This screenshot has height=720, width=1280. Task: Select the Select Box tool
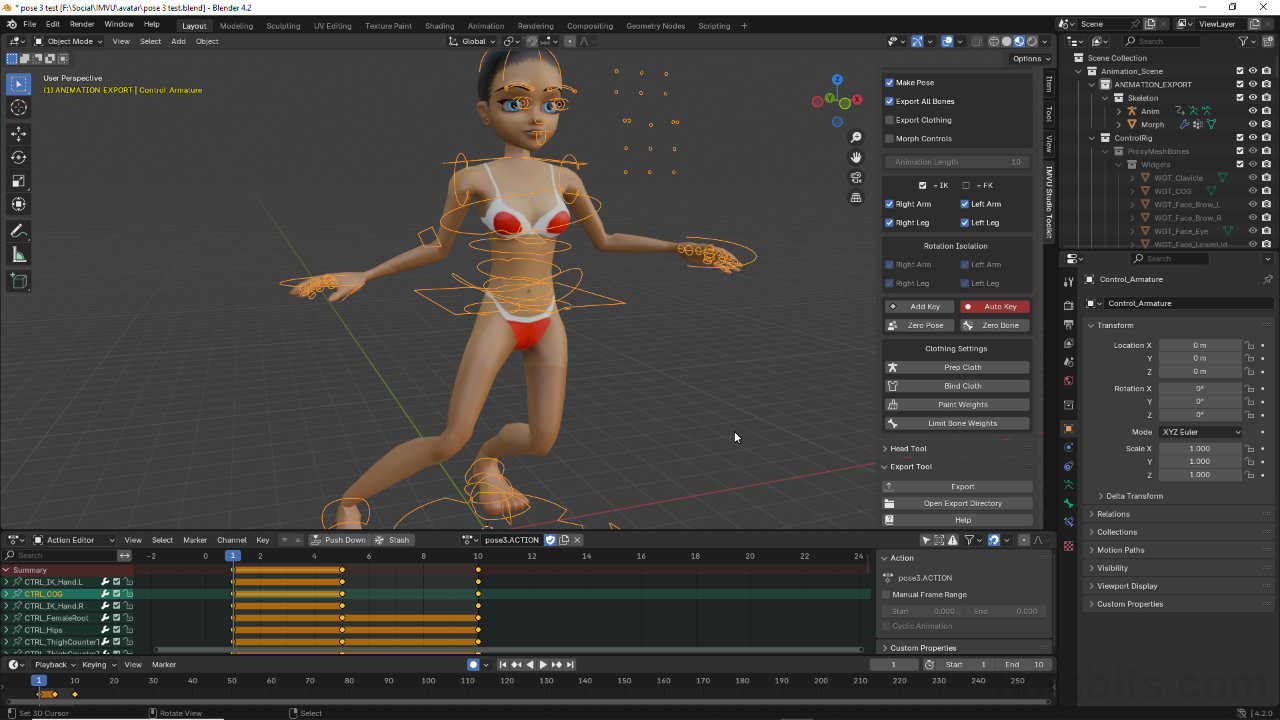click(x=19, y=84)
